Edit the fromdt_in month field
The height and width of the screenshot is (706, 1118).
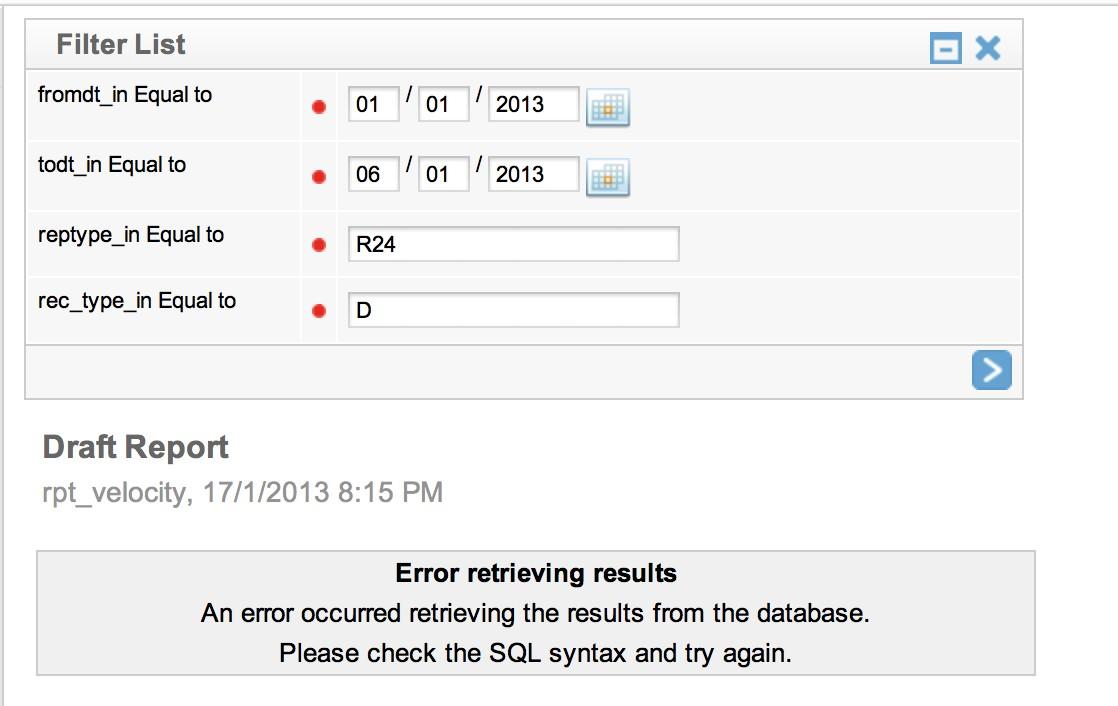pyautogui.click(x=374, y=104)
